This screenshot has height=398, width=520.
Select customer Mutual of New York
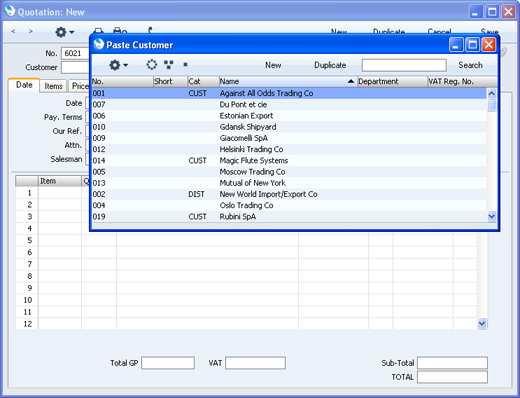[x=289, y=183]
